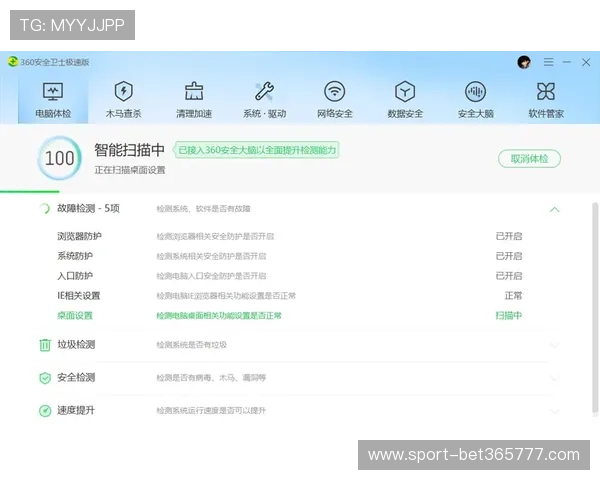Click the 垃圾检测 heading text

tap(76, 344)
